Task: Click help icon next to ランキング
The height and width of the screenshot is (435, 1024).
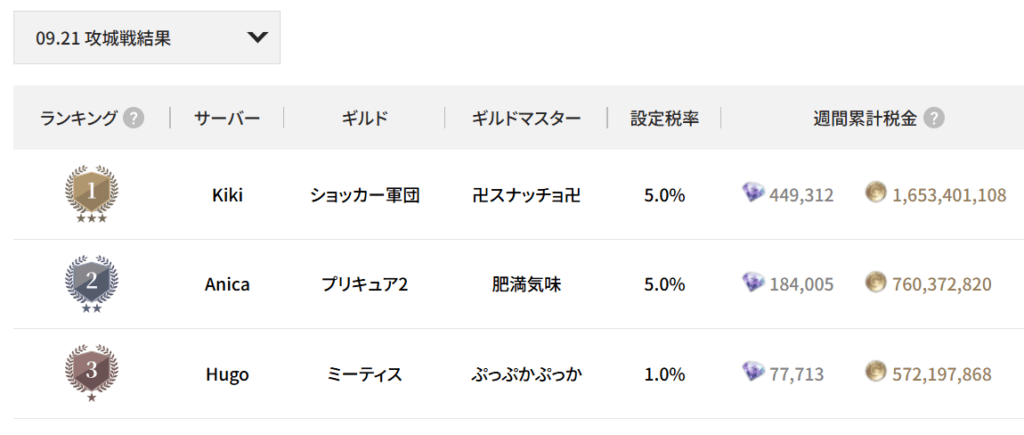Action: (x=133, y=119)
